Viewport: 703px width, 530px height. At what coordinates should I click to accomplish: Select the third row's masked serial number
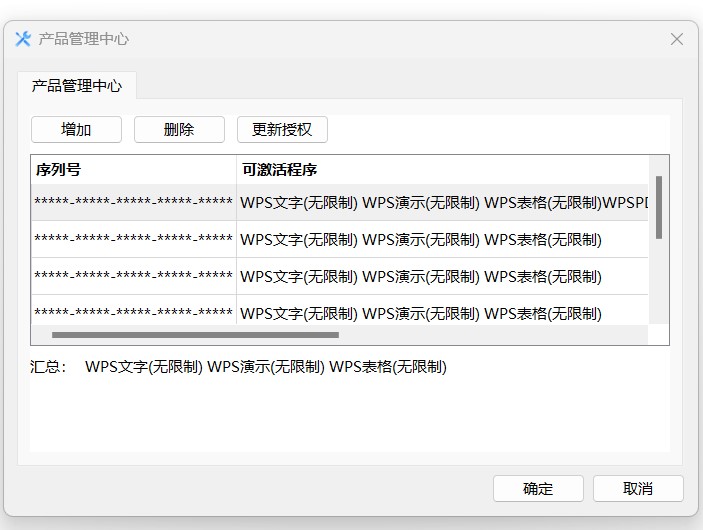(133, 276)
